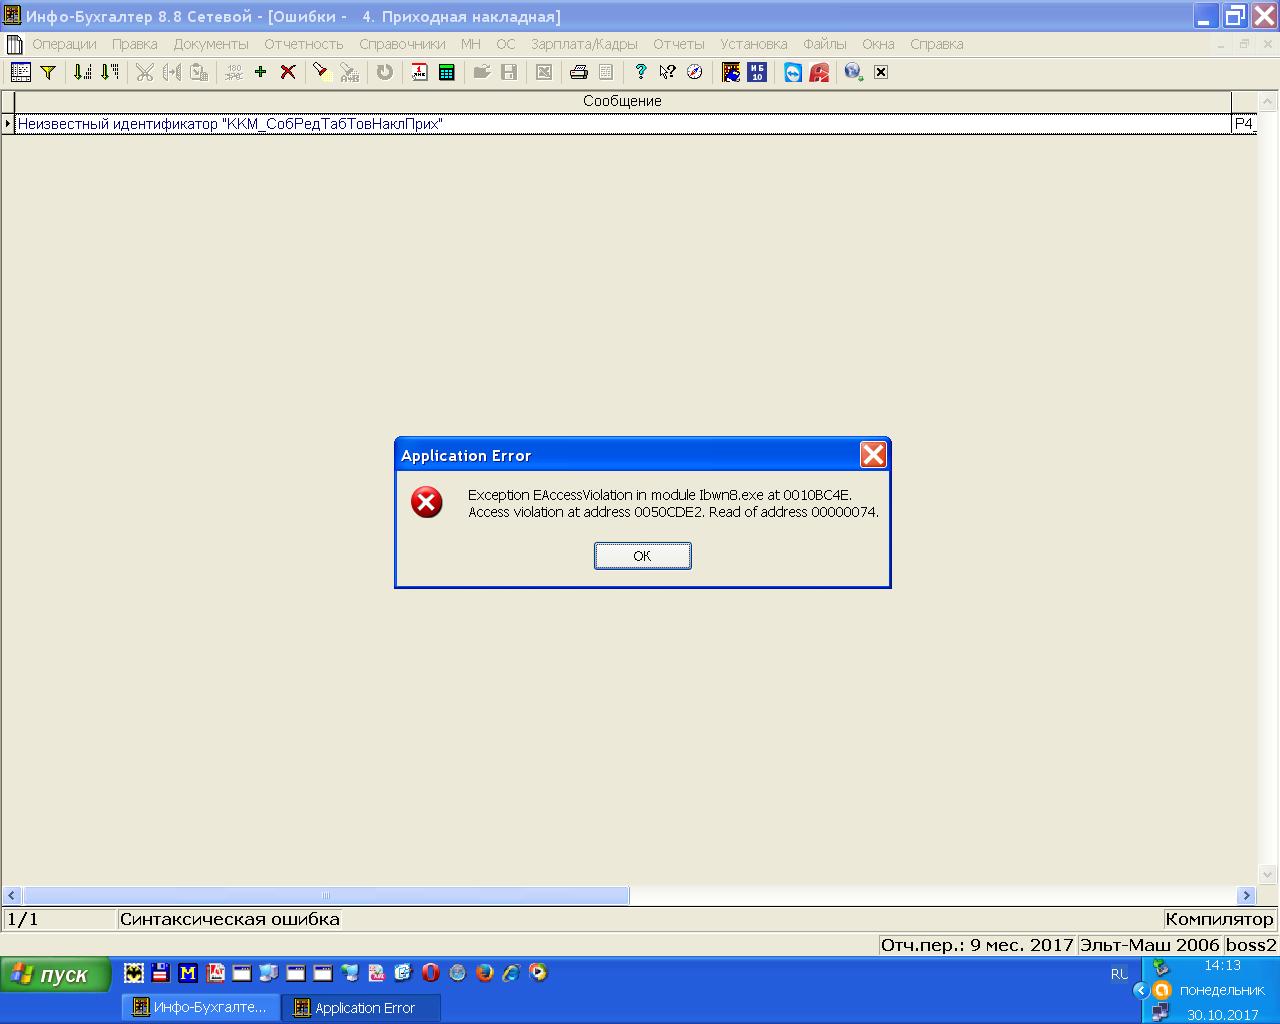The height and width of the screenshot is (1024, 1280).
Task: Open the Окна menu
Action: click(x=878, y=44)
